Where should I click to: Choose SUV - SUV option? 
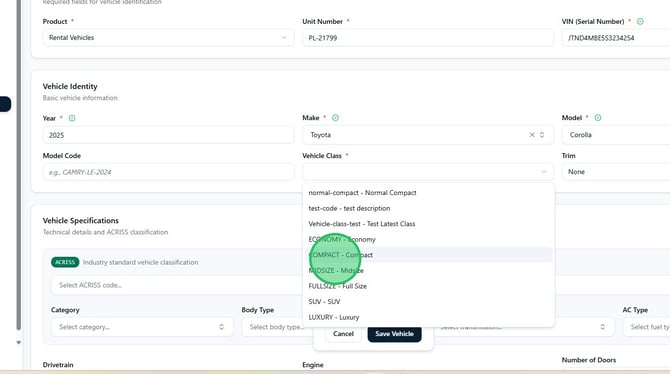pos(428,302)
